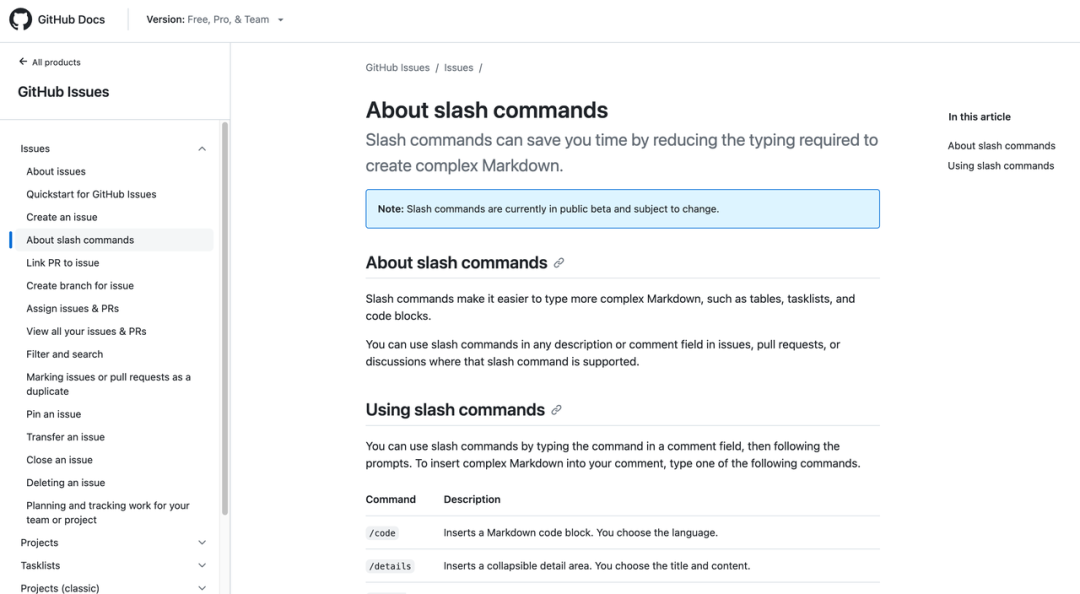Jump to Using slash commands in article outline
The height and width of the screenshot is (594, 1080).
coord(1000,166)
